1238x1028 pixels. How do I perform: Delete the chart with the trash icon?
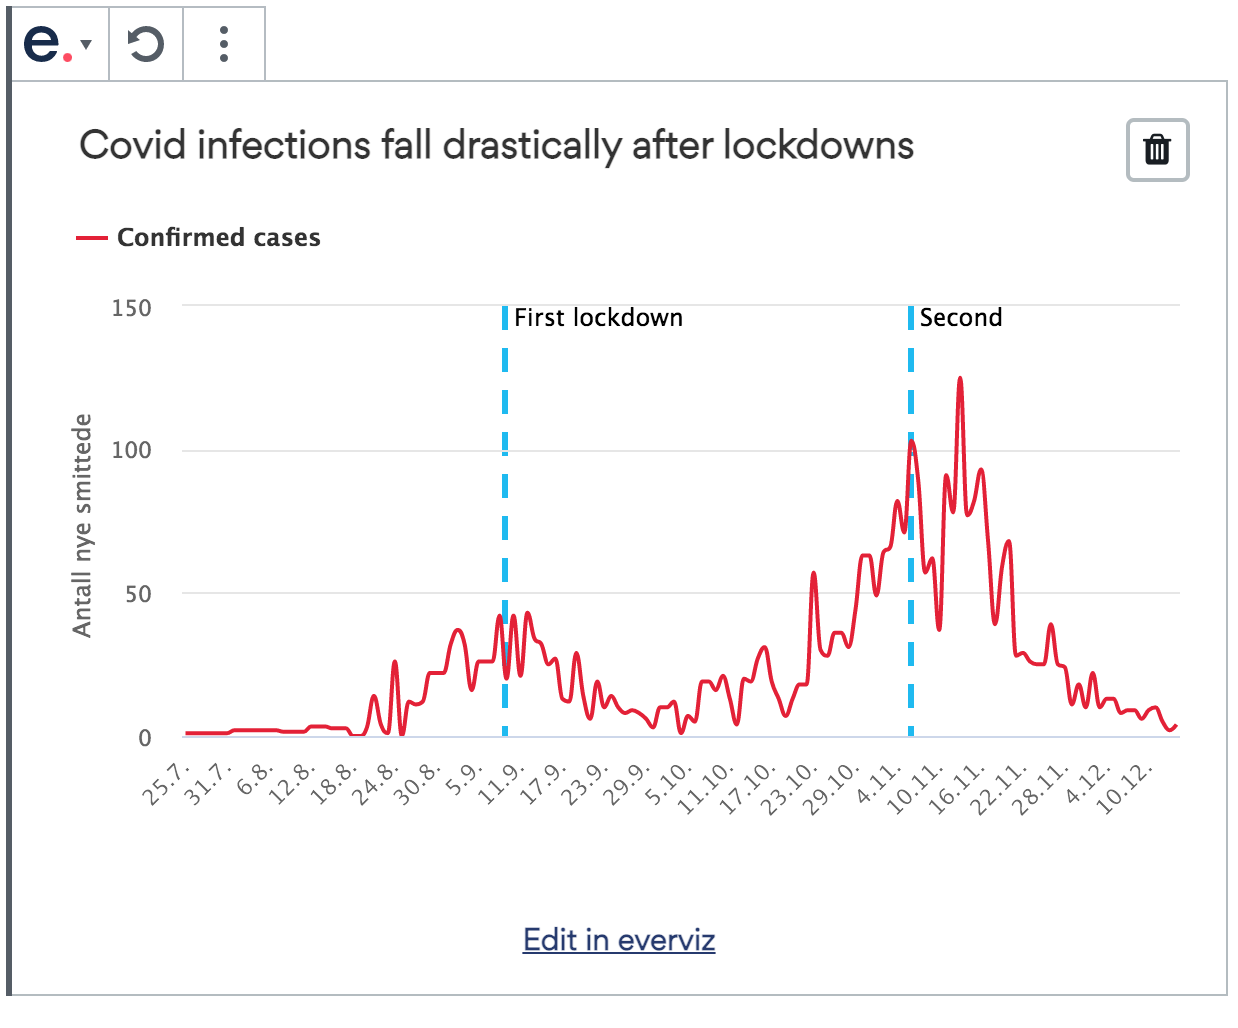(x=1157, y=150)
